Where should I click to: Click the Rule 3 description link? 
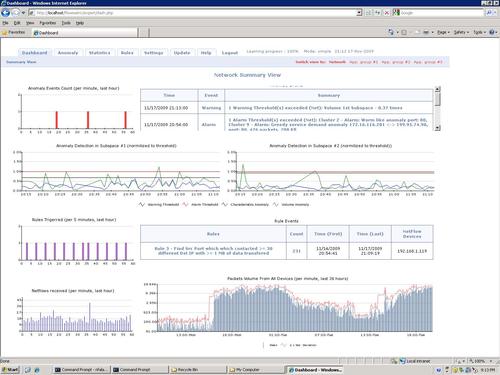[213, 251]
